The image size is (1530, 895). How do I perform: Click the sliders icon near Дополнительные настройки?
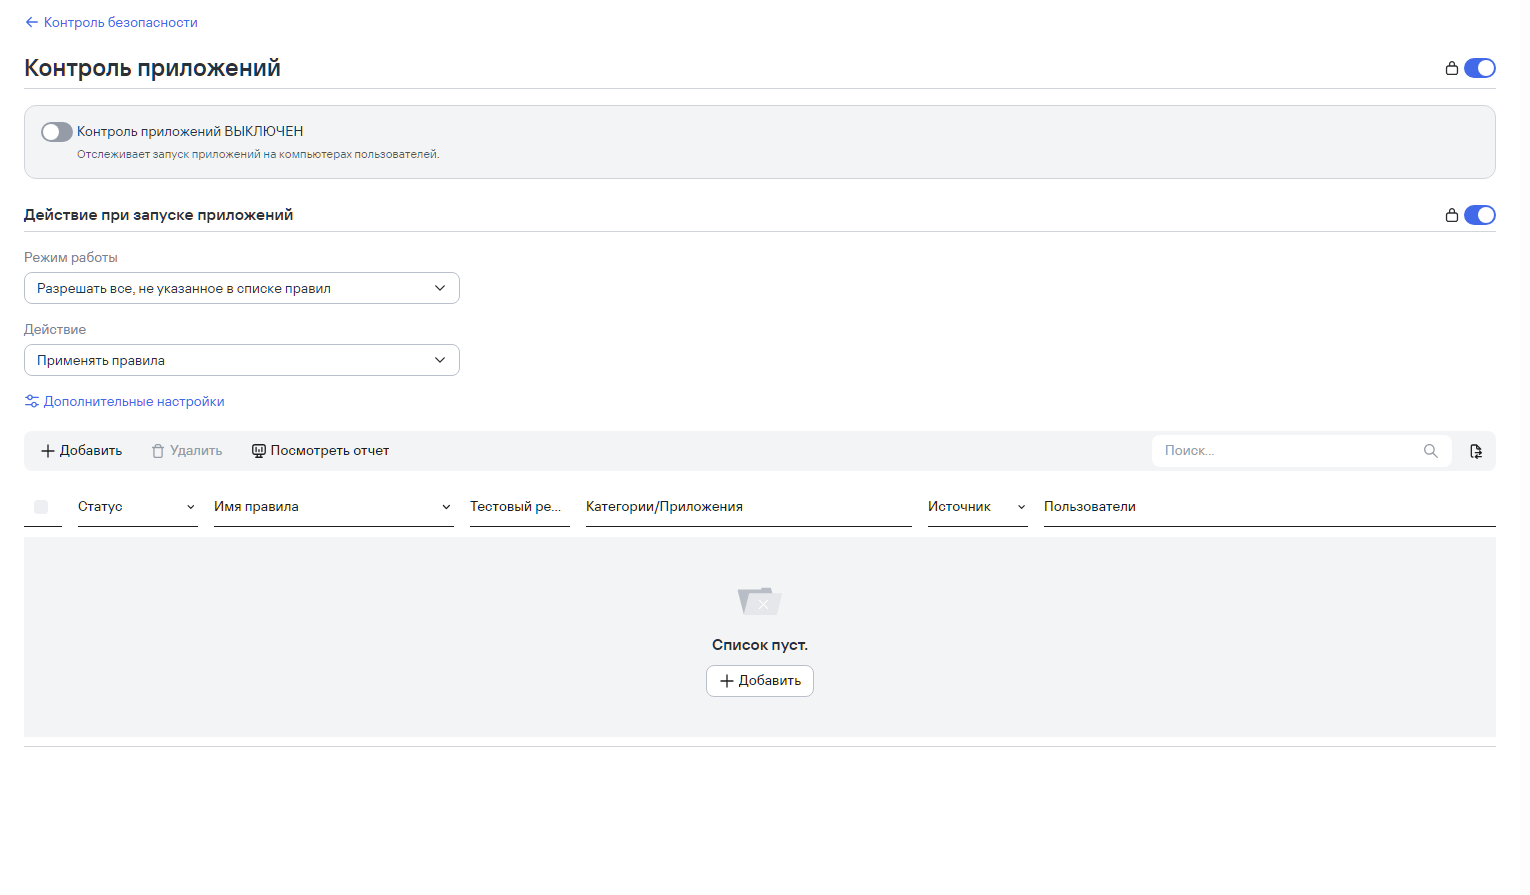(x=32, y=401)
